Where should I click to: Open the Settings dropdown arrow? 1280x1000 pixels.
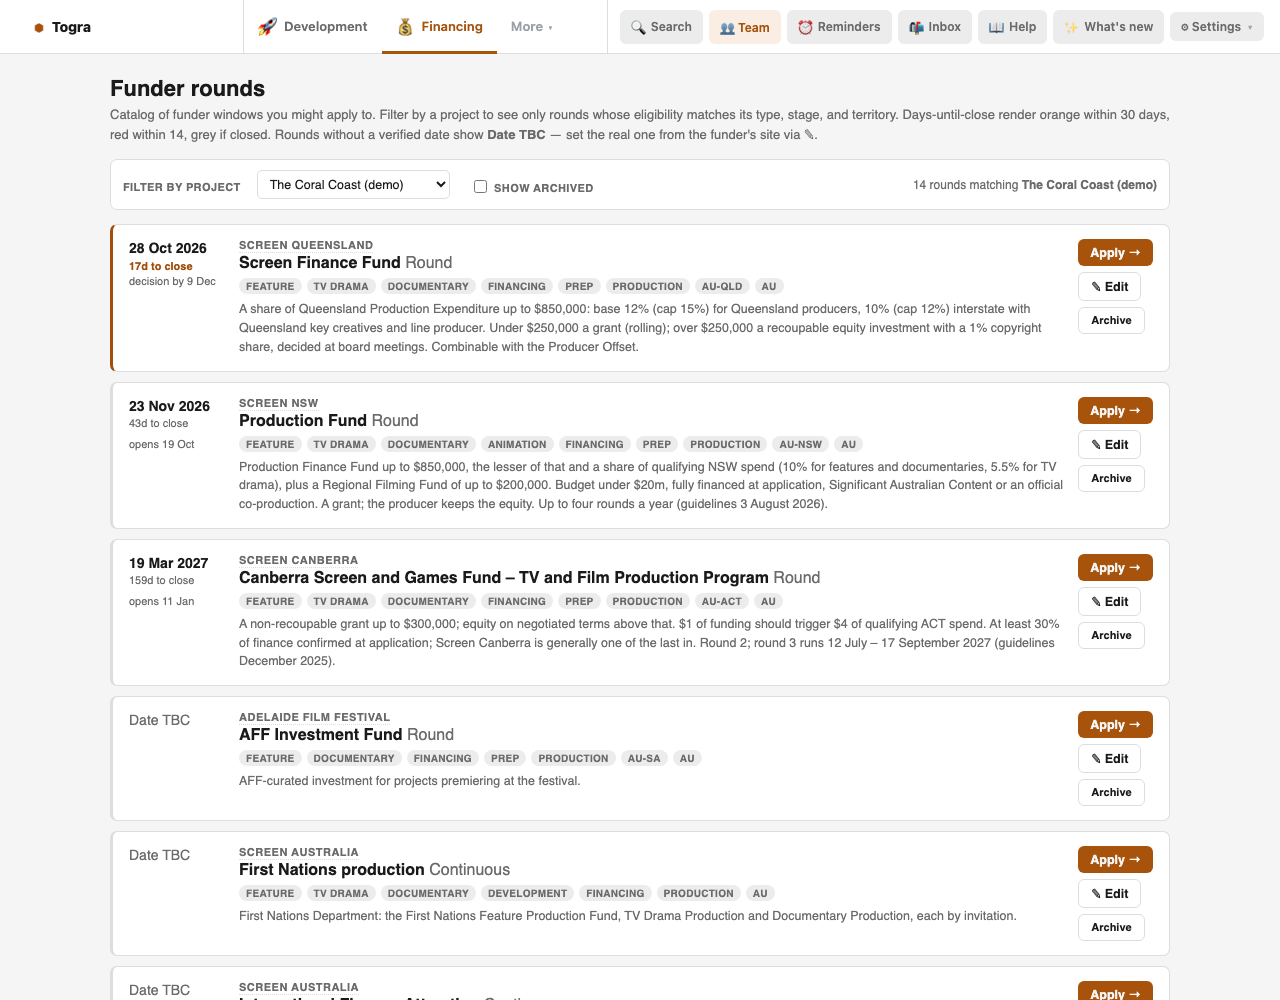coord(1250,27)
